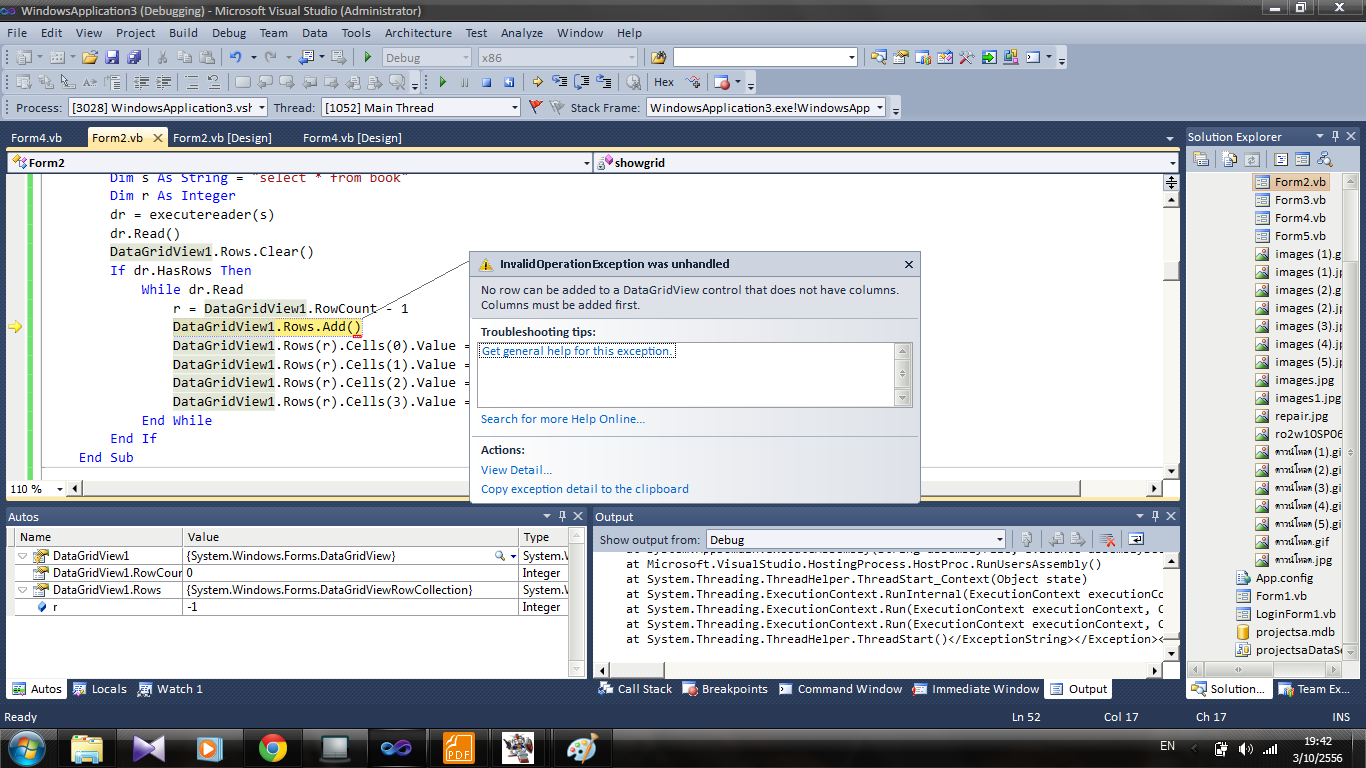Open the showgrid method name dropdown
Image resolution: width=1366 pixels, height=768 pixels.
pyautogui.click(x=887, y=162)
